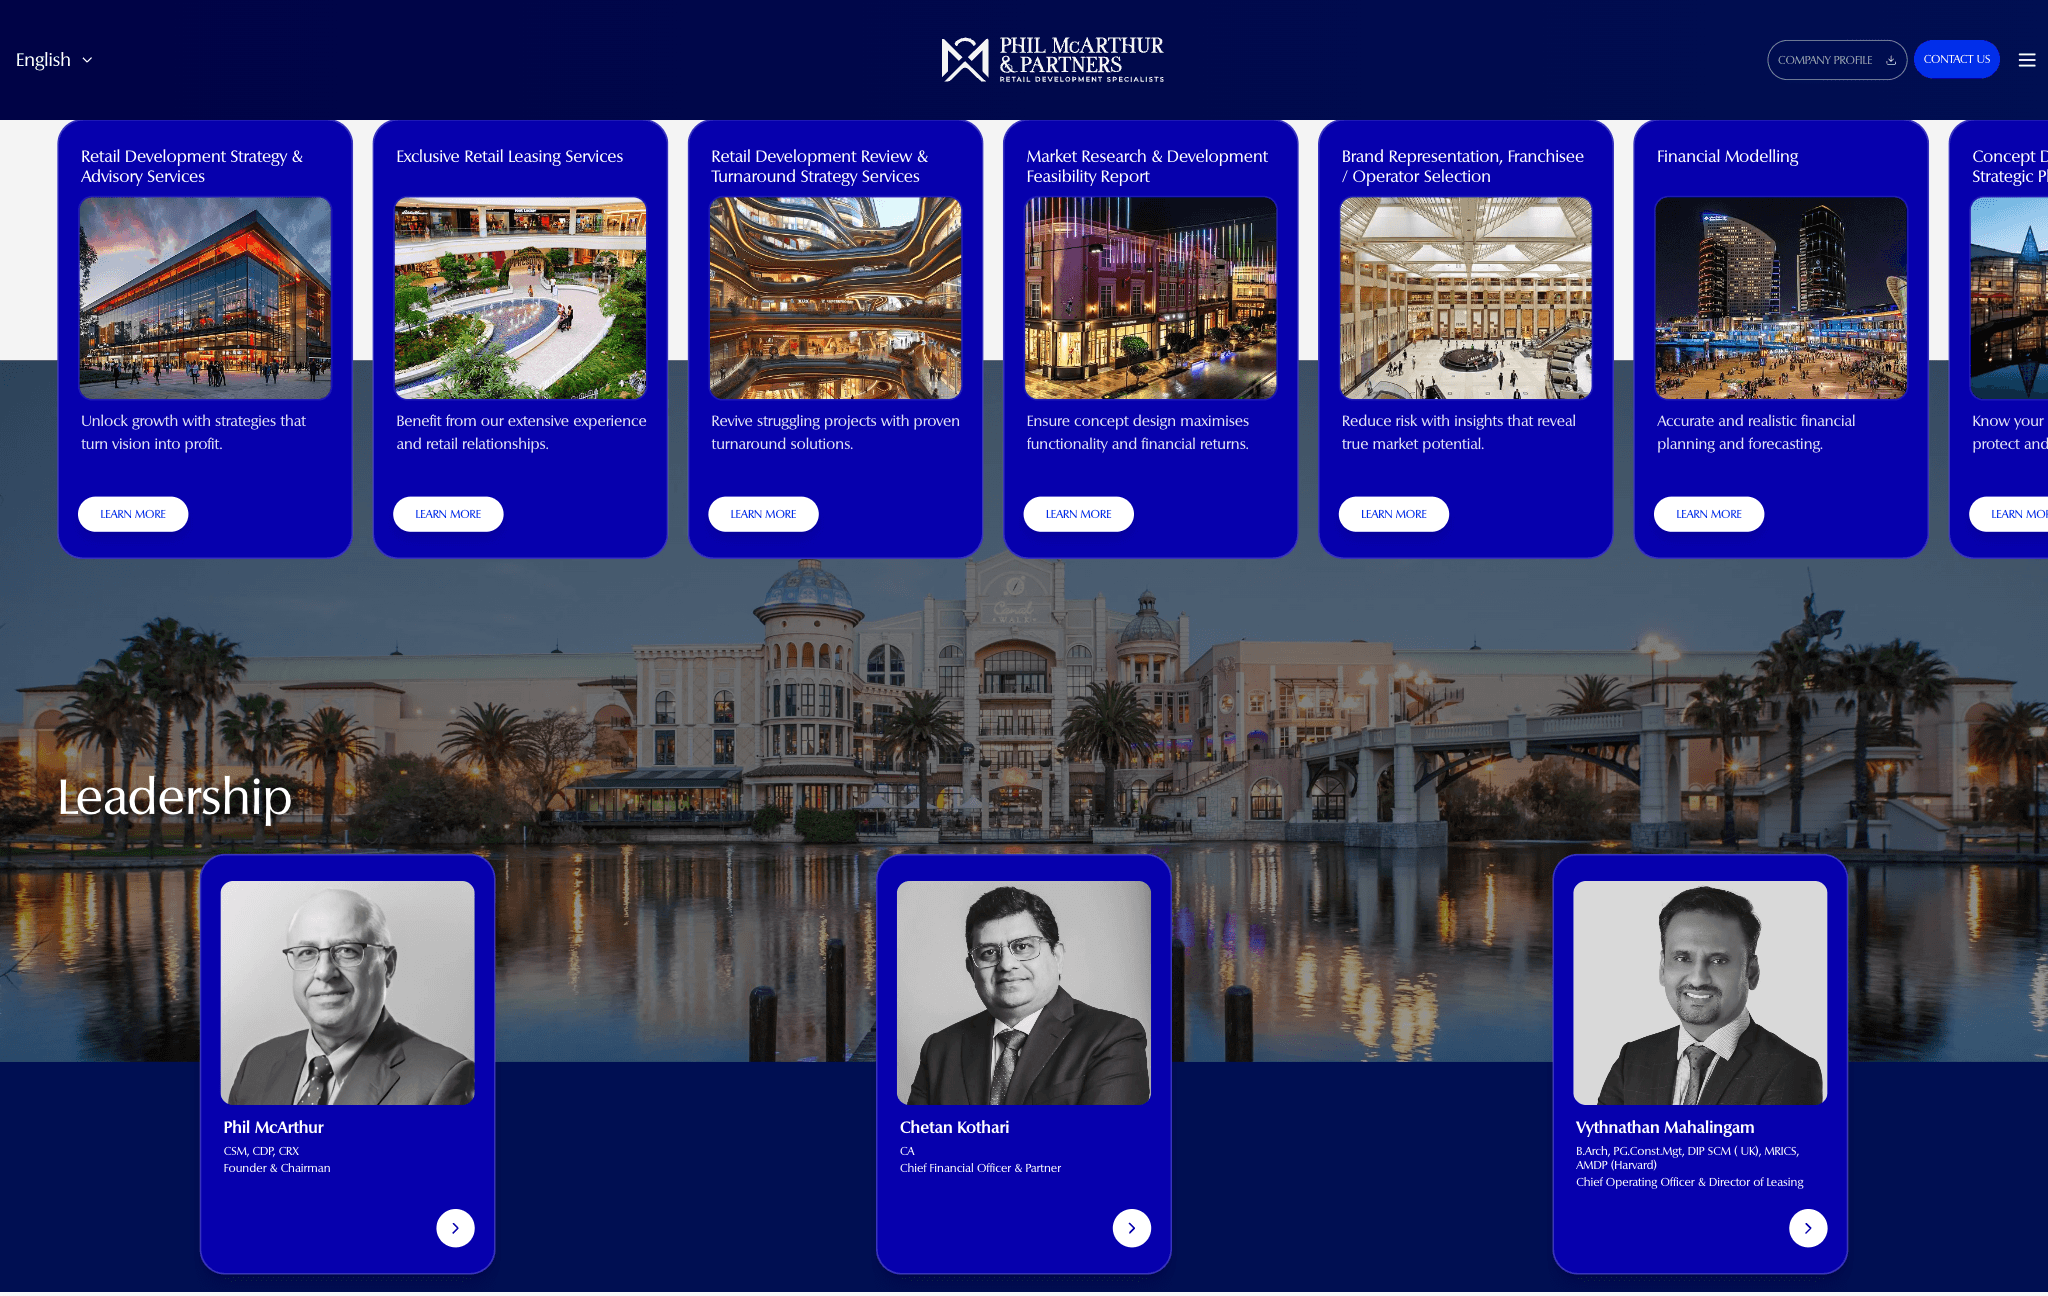Image resolution: width=2048 pixels, height=1296 pixels.
Task: Click the 'Market Research & Development Feasibility Report' title
Action: pos(1147,166)
